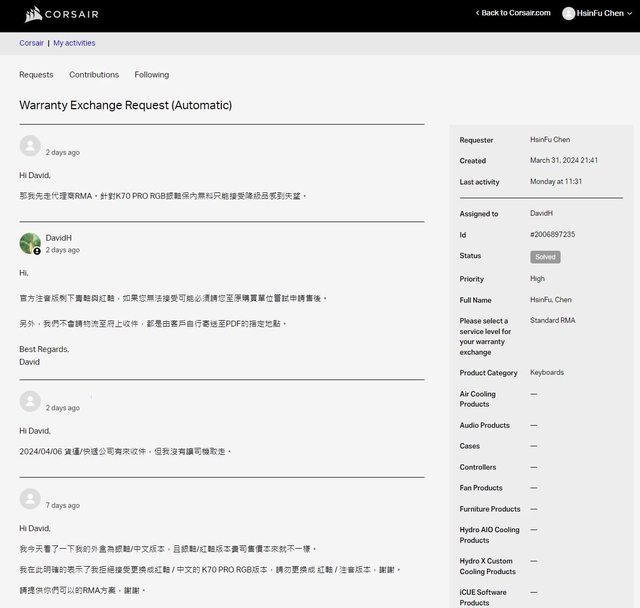The image size is (640, 608).
Task: Open the My activities breadcrumb link
Action: (x=74, y=43)
